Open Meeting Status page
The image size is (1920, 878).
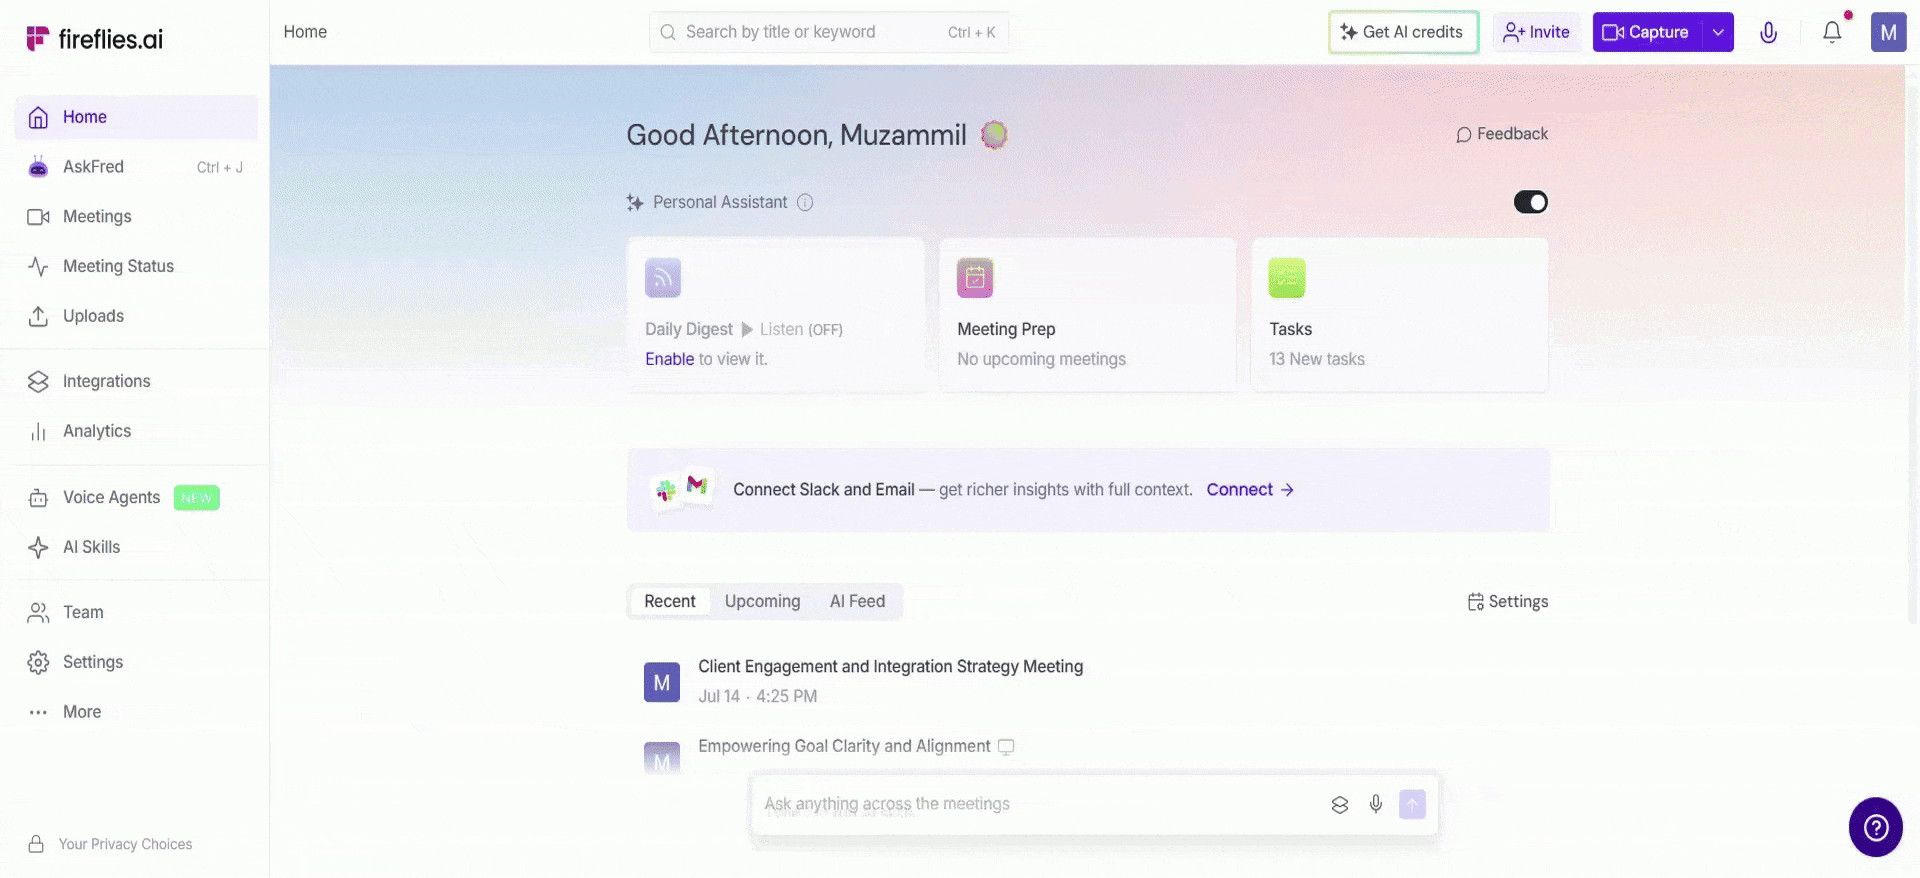click(136, 266)
